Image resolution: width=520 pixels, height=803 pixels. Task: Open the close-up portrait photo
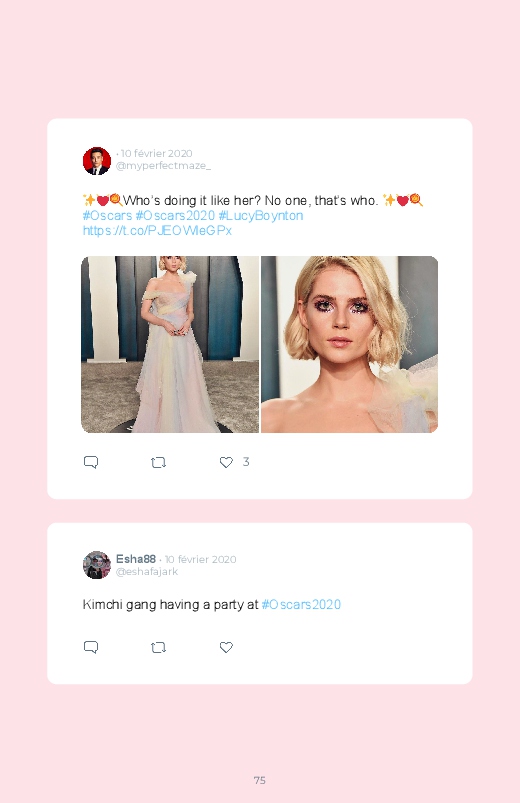click(349, 344)
